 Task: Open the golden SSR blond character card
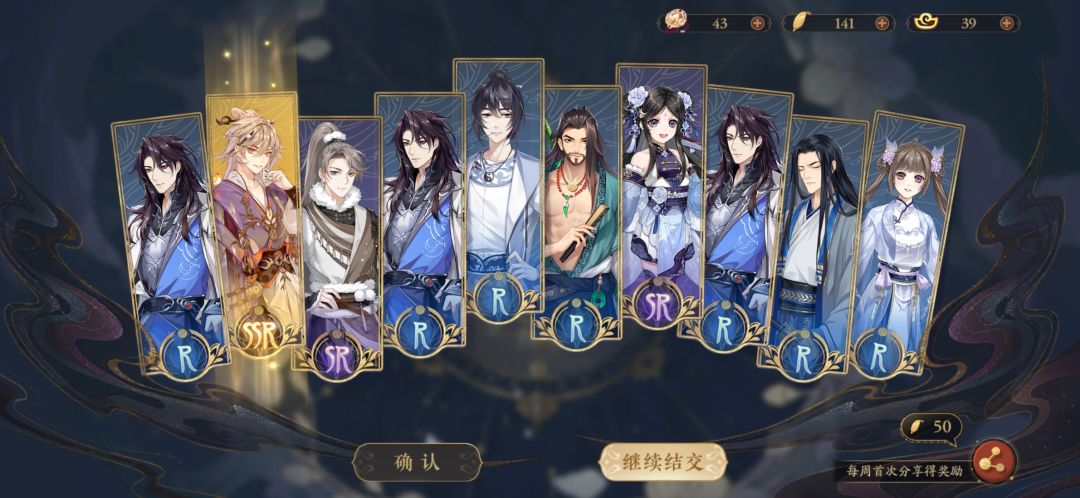[x=255, y=224]
